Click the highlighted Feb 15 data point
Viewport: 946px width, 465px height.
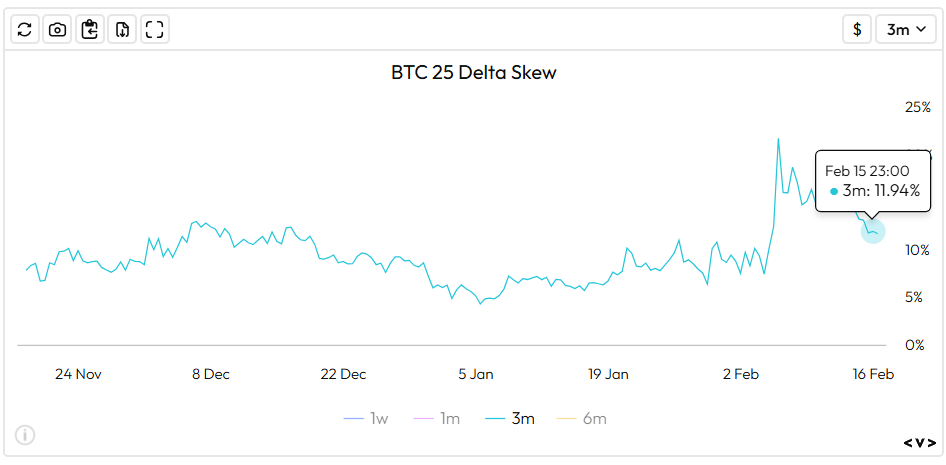pos(872,231)
